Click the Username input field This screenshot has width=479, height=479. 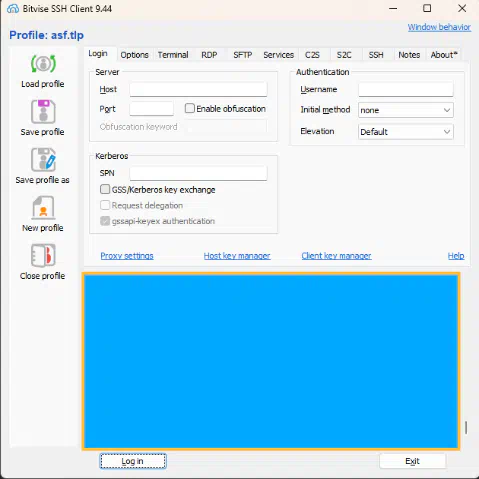(406, 89)
